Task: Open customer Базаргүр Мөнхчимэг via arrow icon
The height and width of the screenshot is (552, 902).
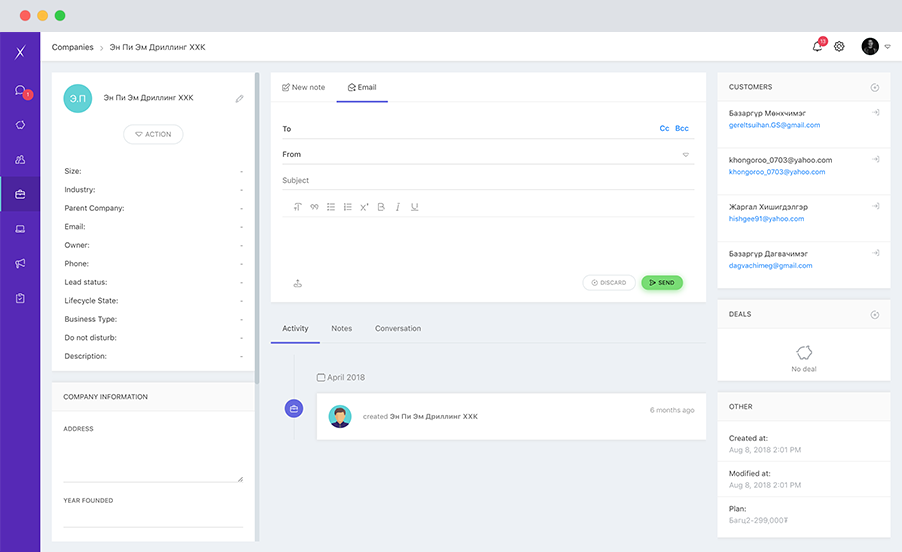Action: click(x=875, y=113)
